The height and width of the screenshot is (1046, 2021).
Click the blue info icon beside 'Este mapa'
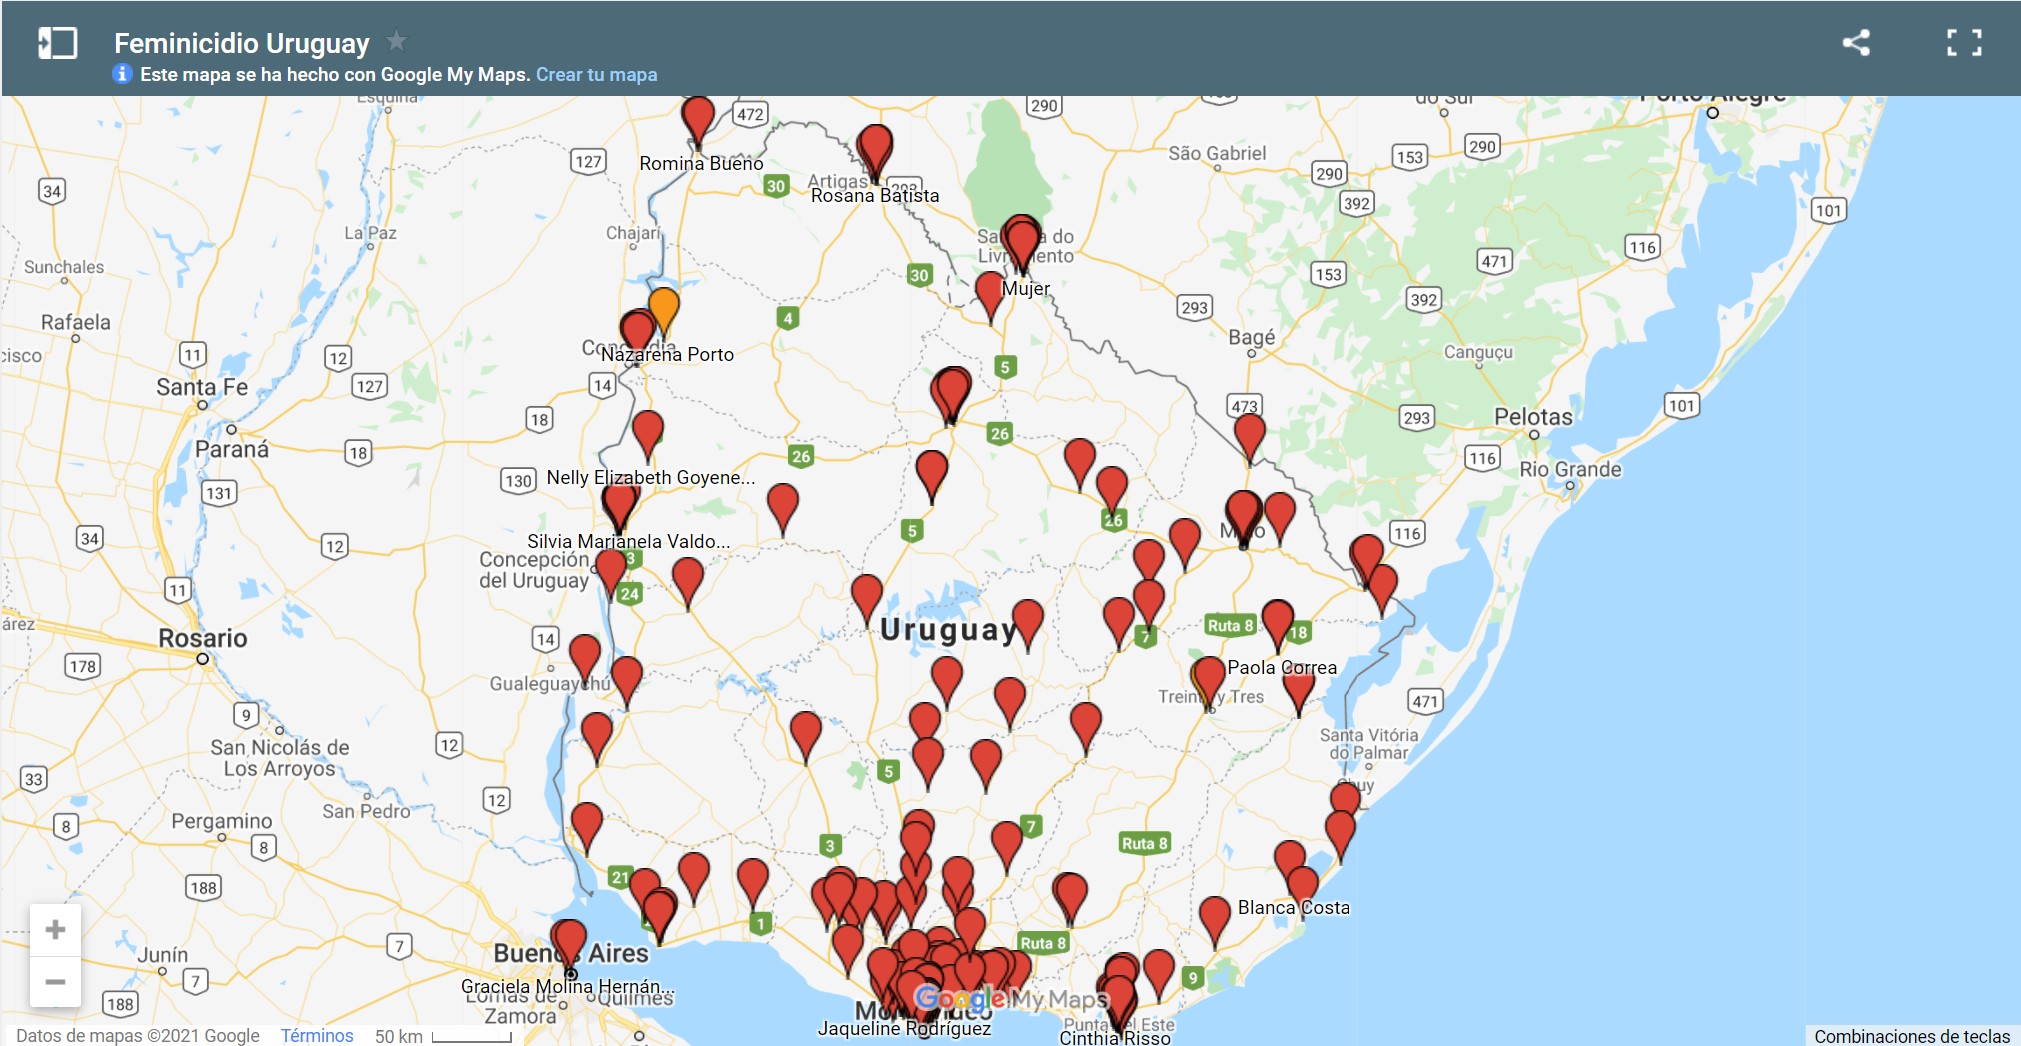click(122, 74)
